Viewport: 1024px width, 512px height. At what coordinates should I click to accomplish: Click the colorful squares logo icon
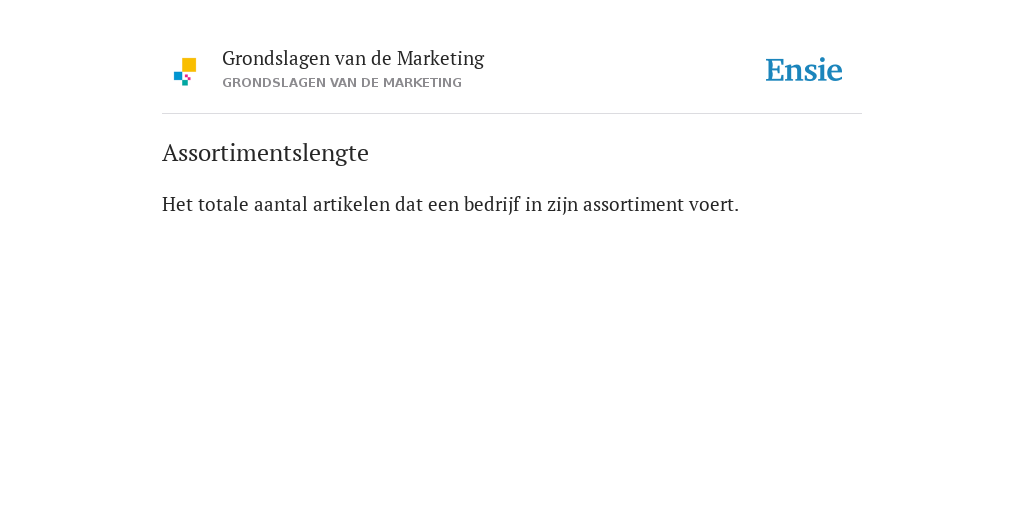click(x=185, y=72)
